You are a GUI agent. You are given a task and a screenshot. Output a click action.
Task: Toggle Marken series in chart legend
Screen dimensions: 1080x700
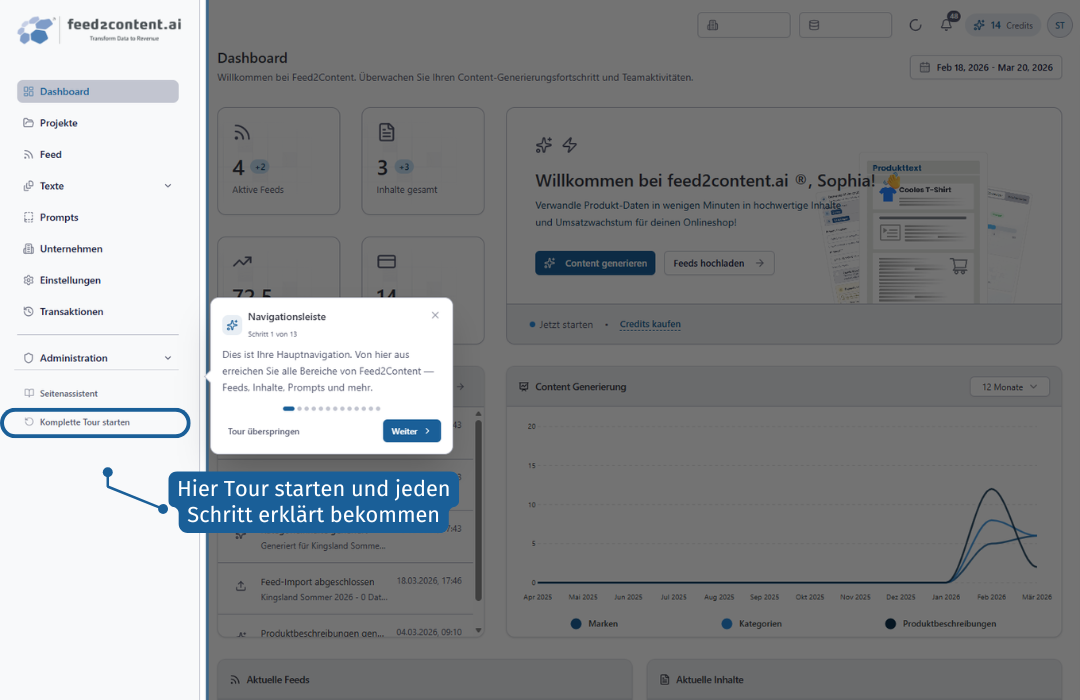coord(594,624)
